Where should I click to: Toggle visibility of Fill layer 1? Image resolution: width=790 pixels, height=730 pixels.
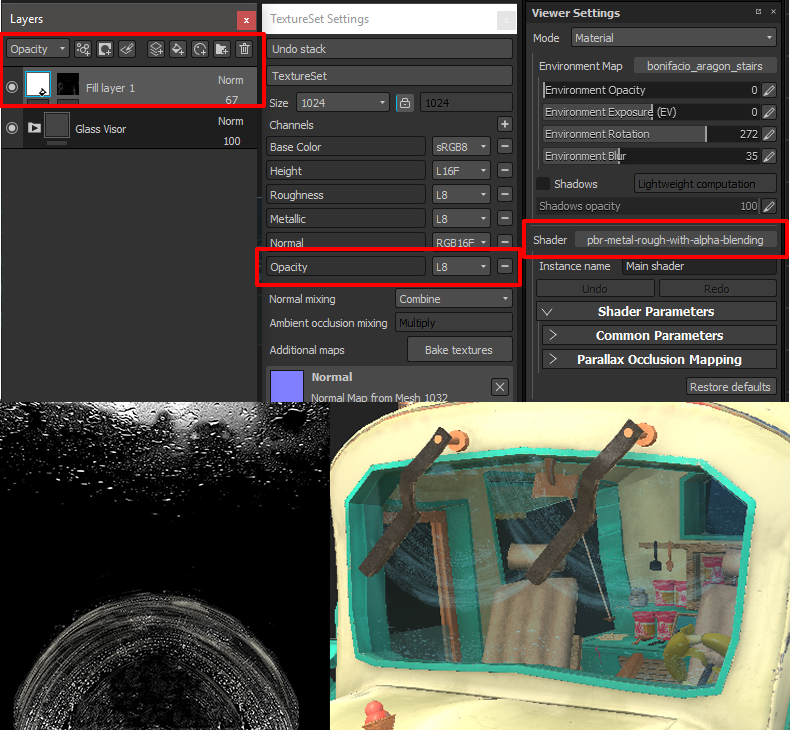[x=12, y=87]
